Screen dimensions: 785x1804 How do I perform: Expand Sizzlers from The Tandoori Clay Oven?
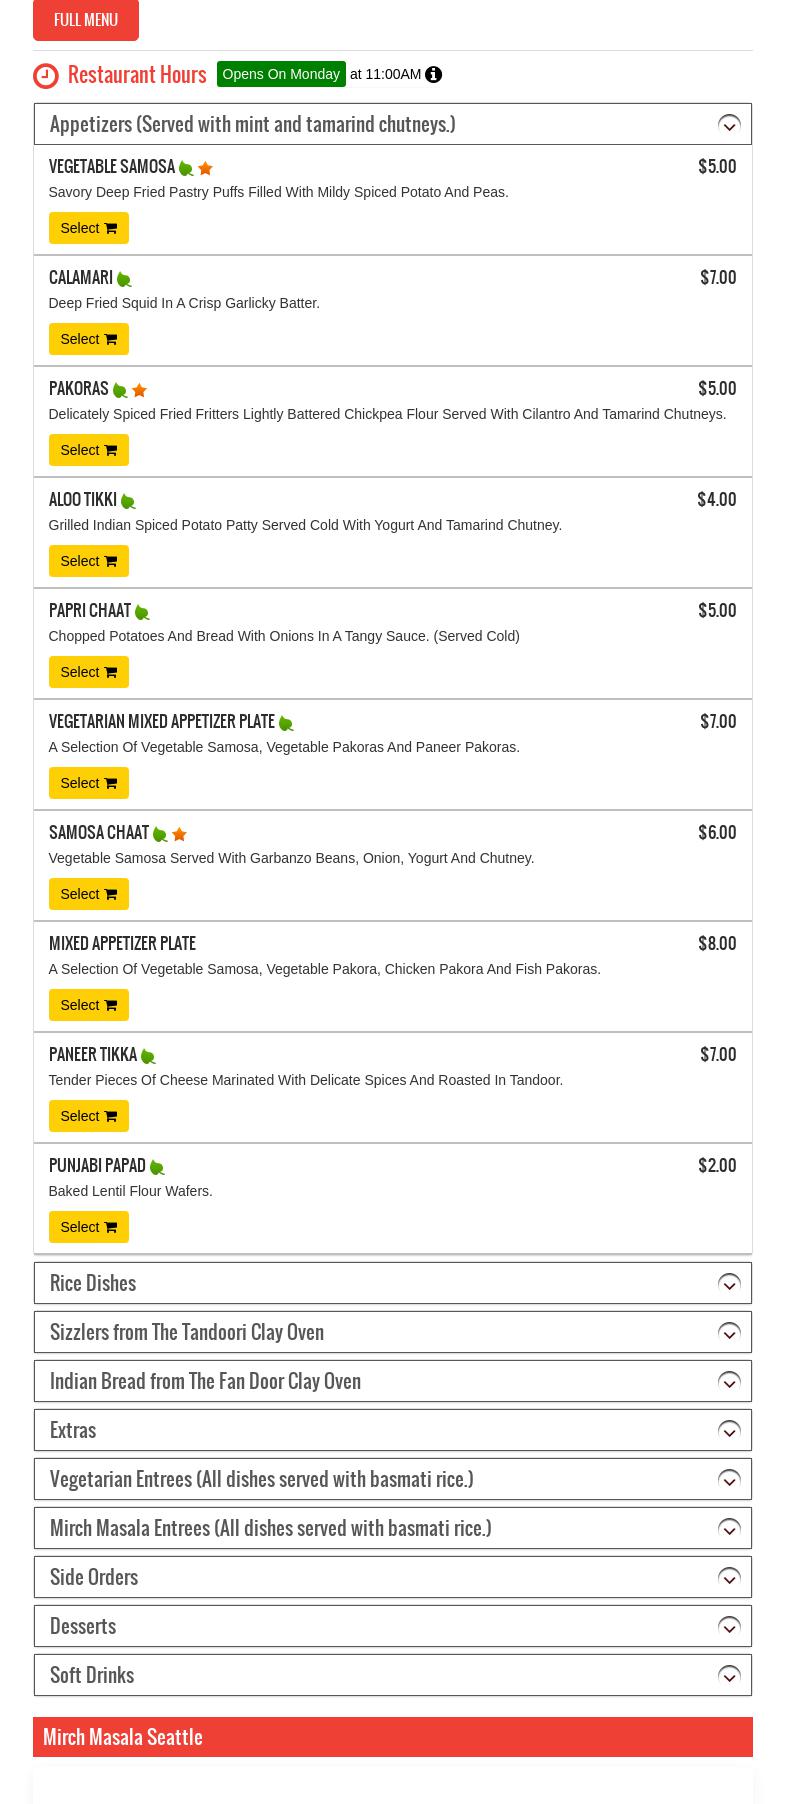point(729,1333)
